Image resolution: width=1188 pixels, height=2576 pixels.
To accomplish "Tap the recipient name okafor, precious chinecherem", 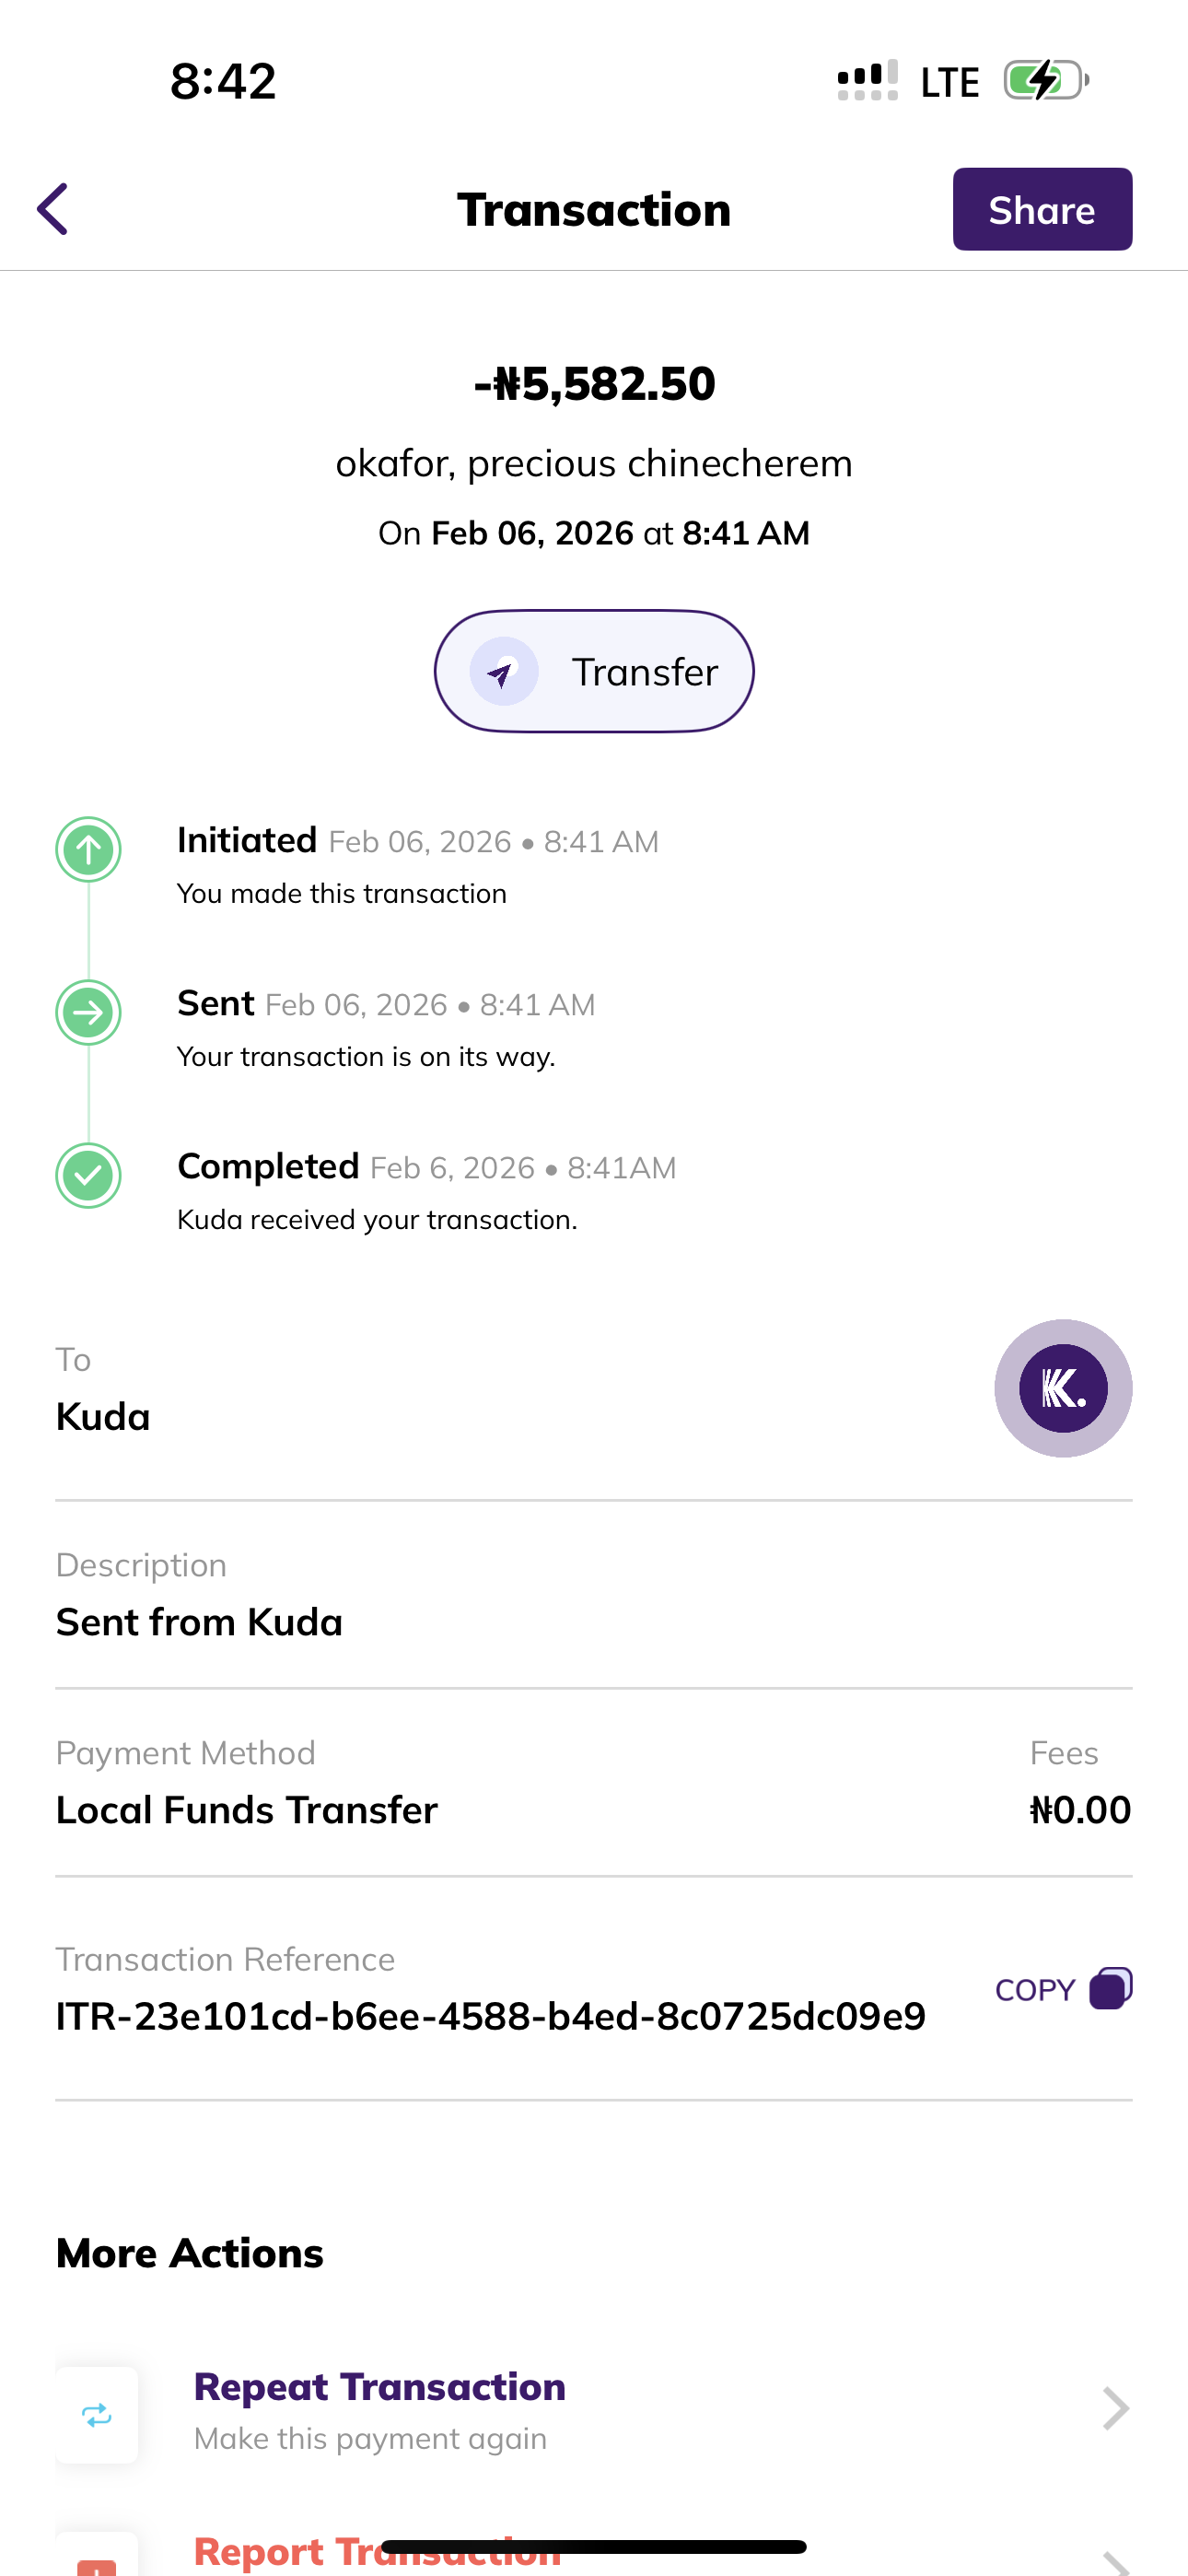I will (x=594, y=464).
